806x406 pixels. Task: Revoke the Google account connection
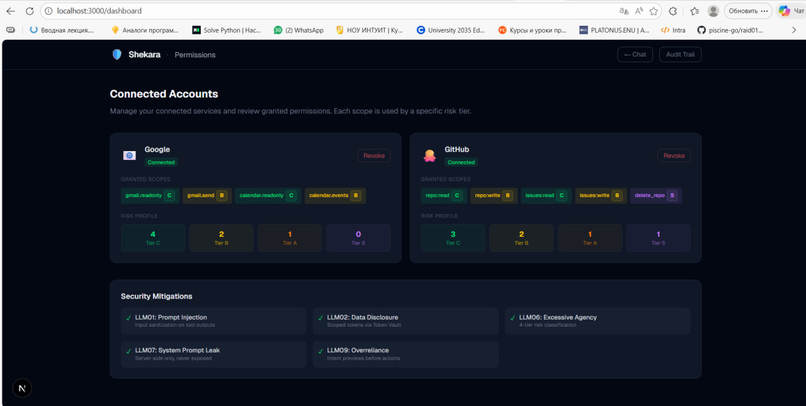374,156
